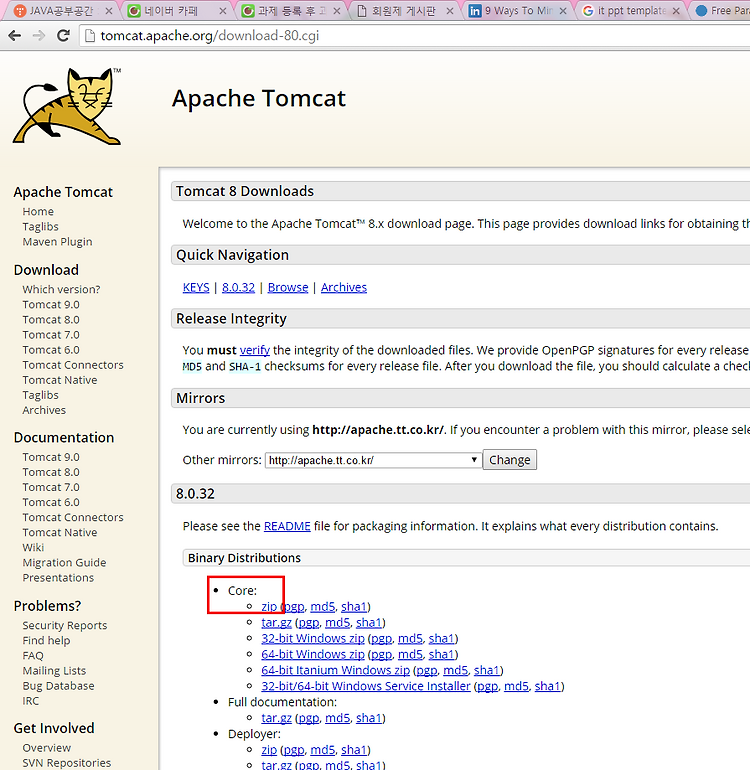The height and width of the screenshot is (770, 750).
Task: Open Tomcat 6.0 under Download
Action: (51, 350)
